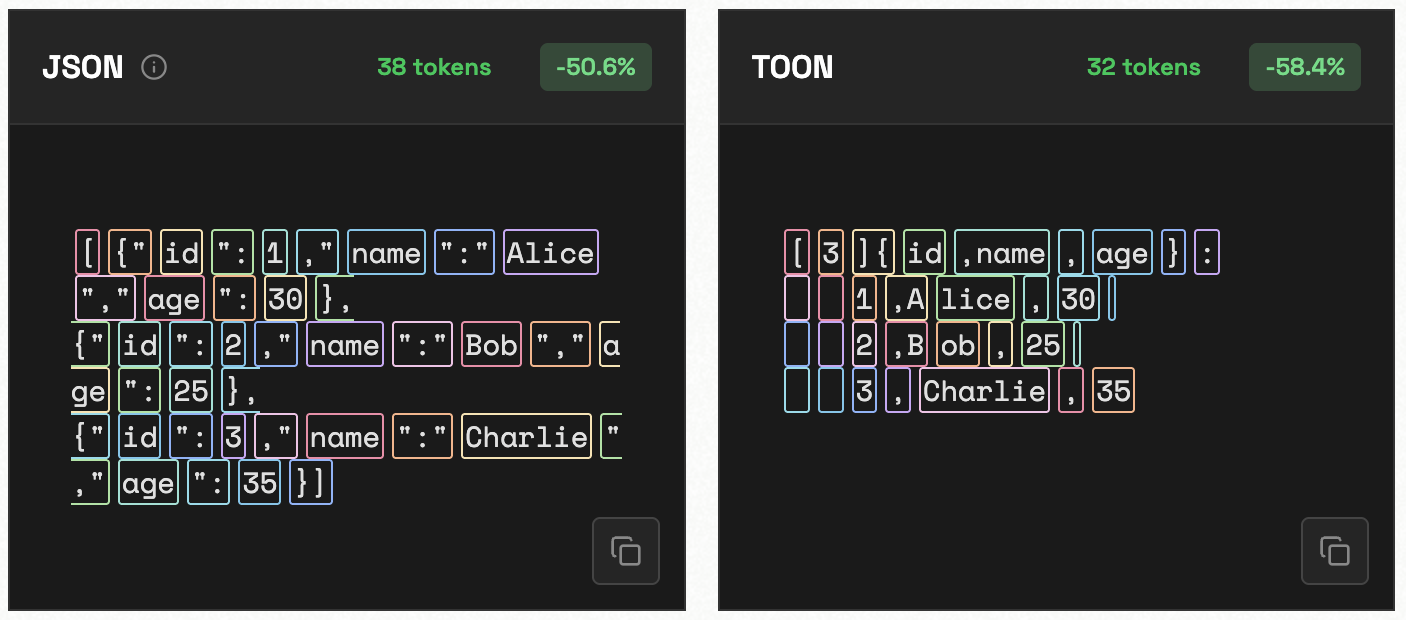Image resolution: width=1406 pixels, height=620 pixels.
Task: Select the Bob token in JSON panel
Action: point(491,345)
